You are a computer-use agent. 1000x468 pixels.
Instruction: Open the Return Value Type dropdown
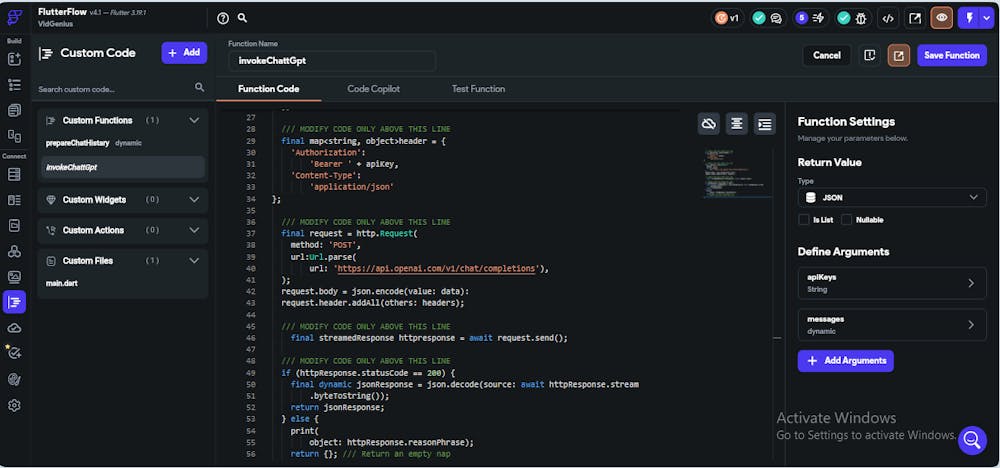(892, 198)
